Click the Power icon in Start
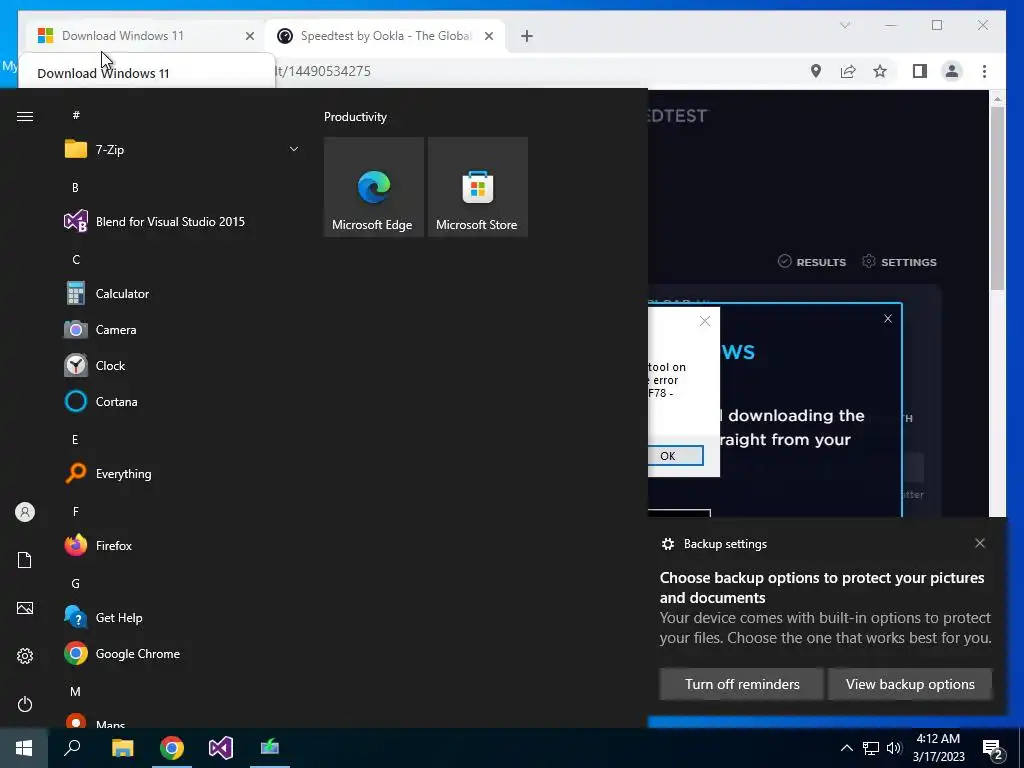This screenshot has width=1024, height=768. (25, 704)
